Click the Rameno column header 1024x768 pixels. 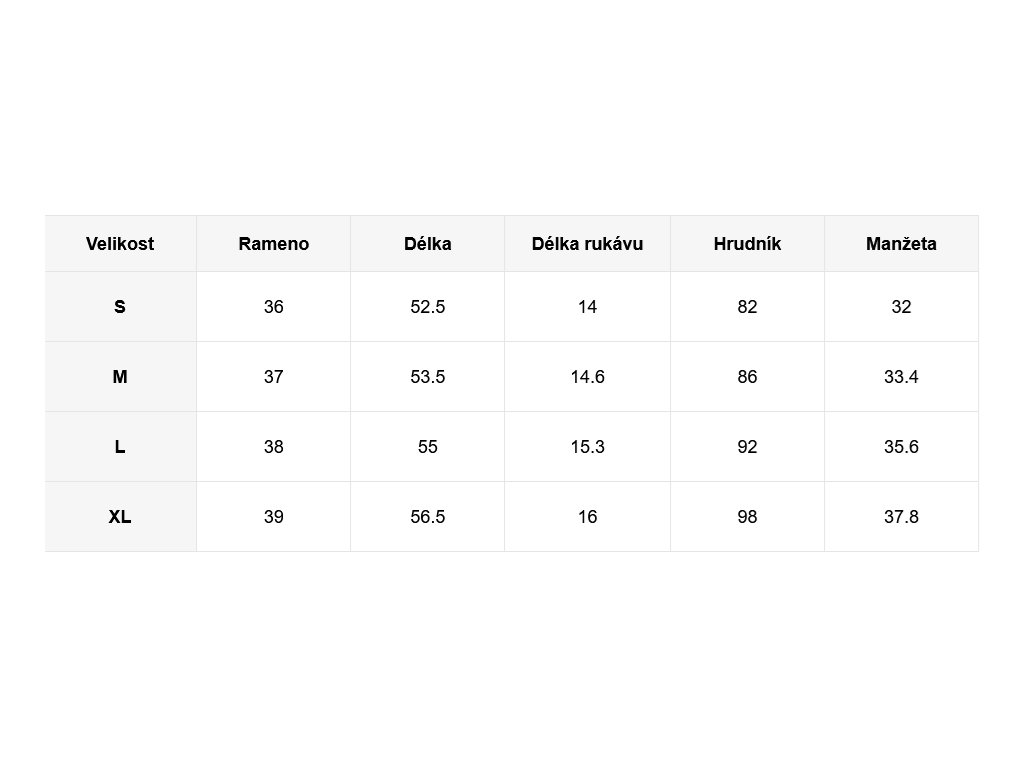click(x=273, y=243)
